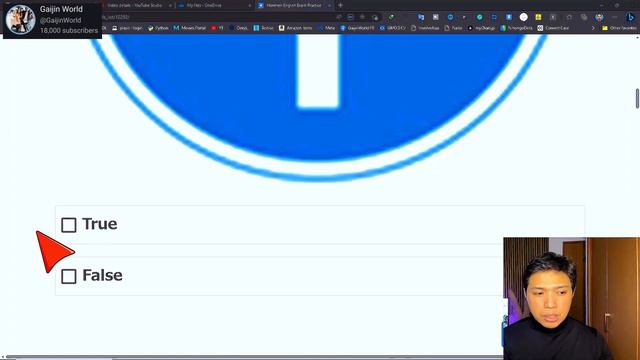Open the Convert Case bookmark

[553, 28]
